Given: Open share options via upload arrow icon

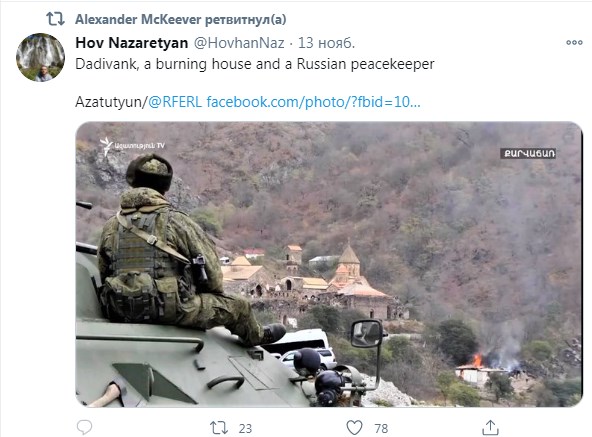Looking at the screenshot, I should pos(490,428).
